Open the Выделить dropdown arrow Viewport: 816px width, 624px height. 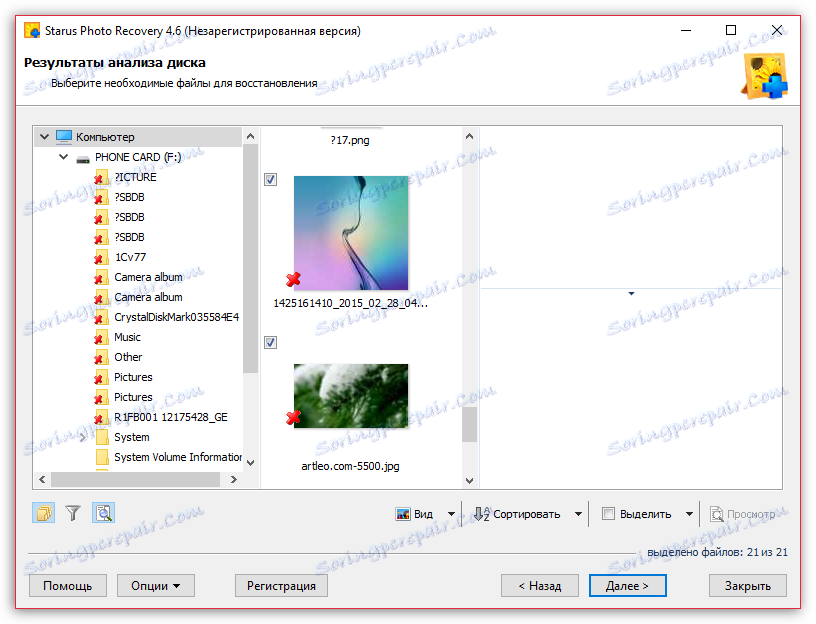(689, 514)
